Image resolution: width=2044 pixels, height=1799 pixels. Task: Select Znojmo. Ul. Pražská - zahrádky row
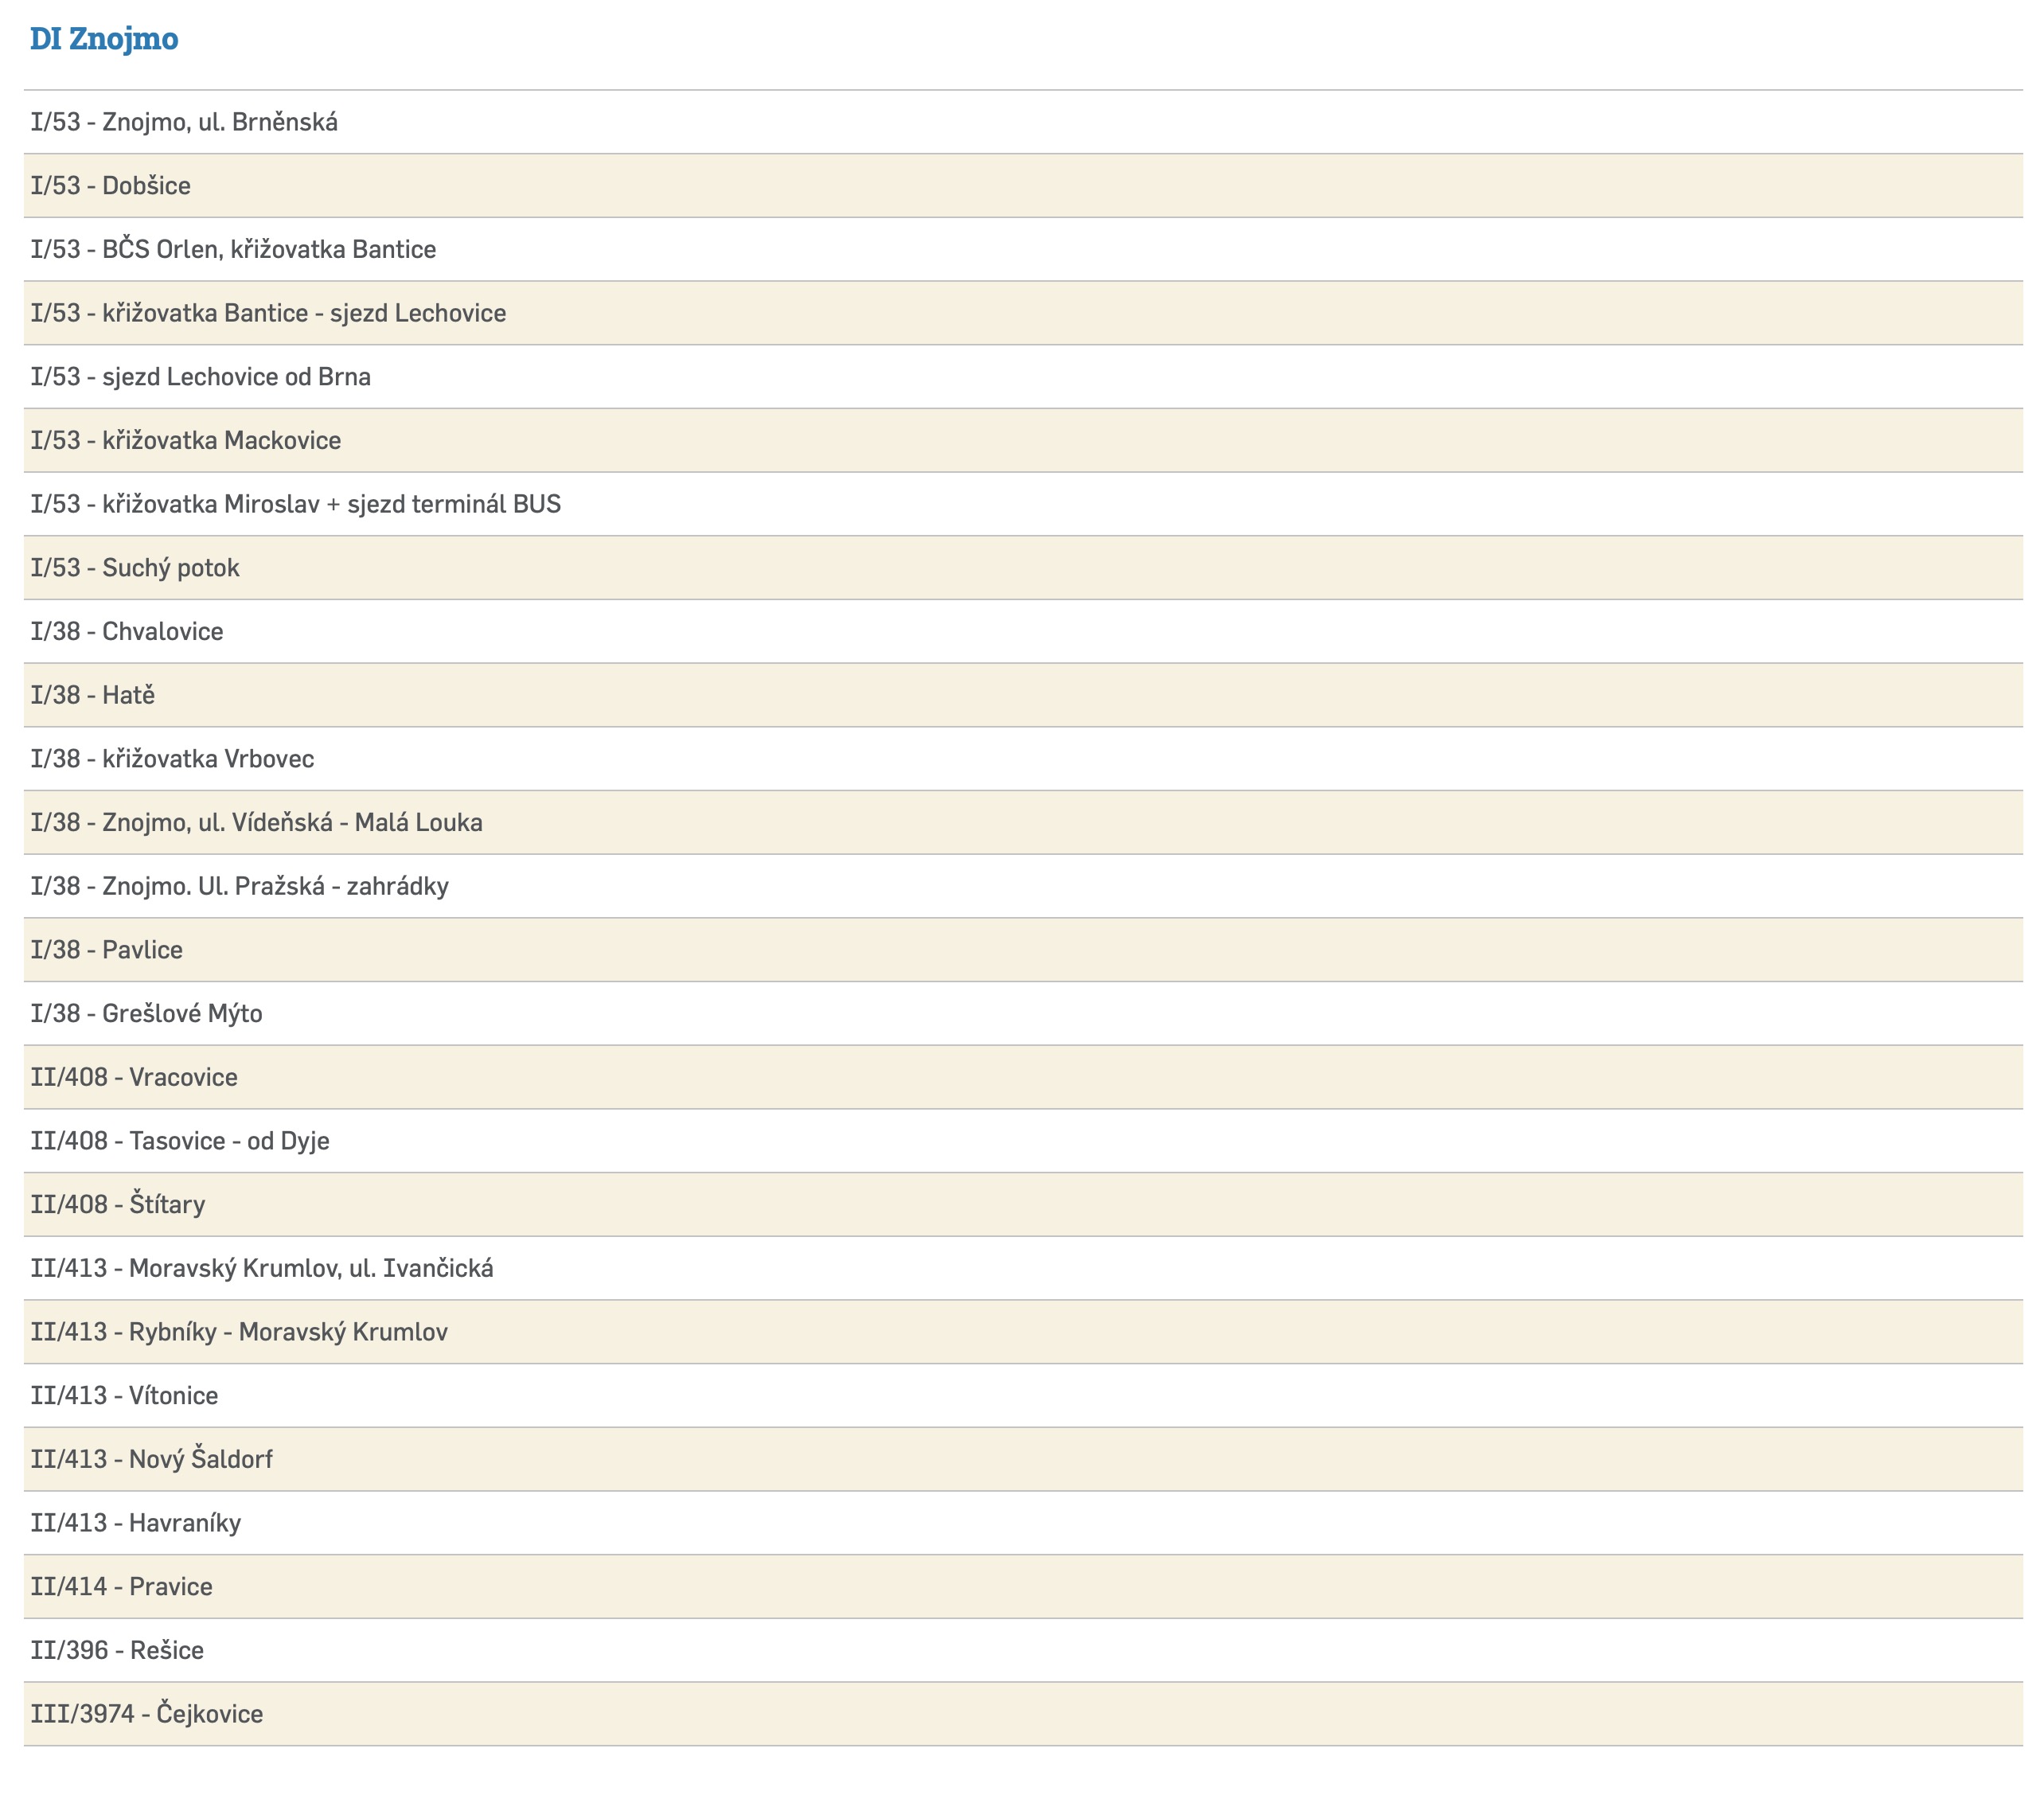coord(240,886)
